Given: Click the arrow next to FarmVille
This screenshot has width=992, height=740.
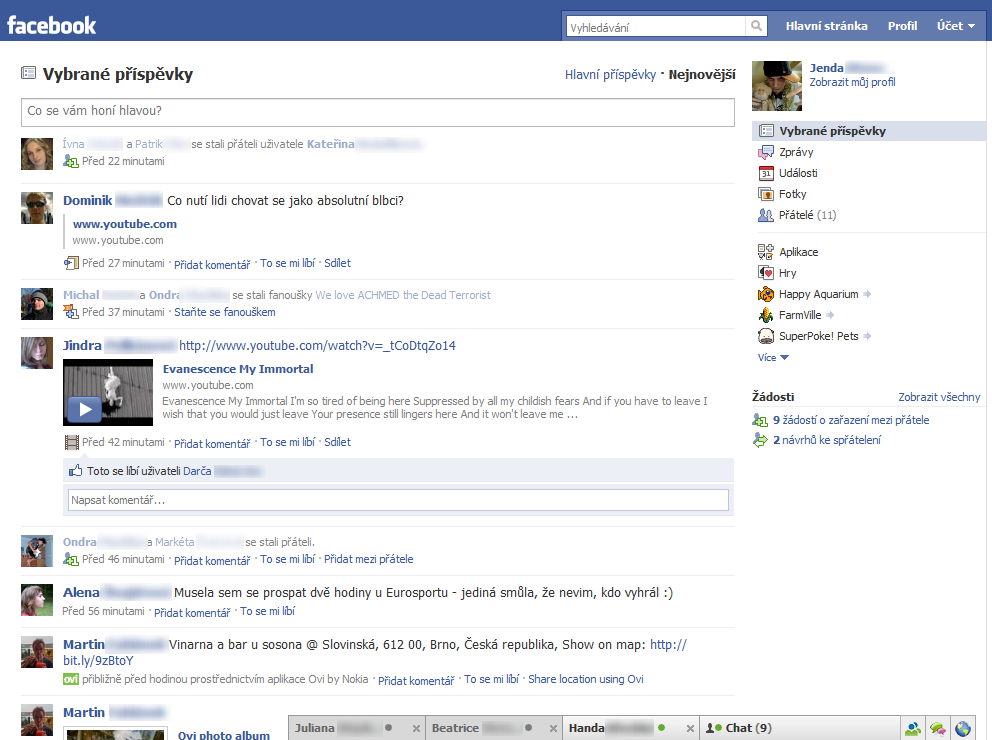Looking at the screenshot, I should click(x=830, y=315).
